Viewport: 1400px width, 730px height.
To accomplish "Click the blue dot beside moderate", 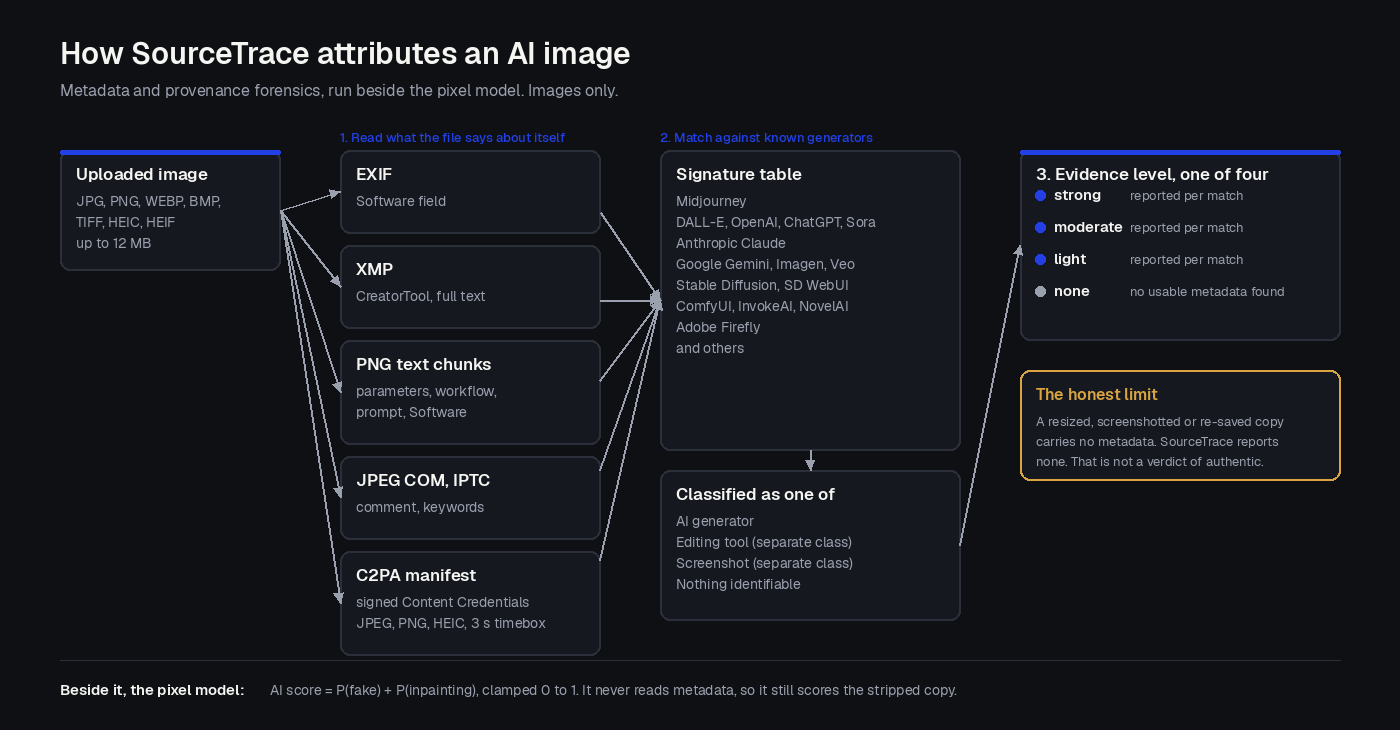I will 1040,228.
